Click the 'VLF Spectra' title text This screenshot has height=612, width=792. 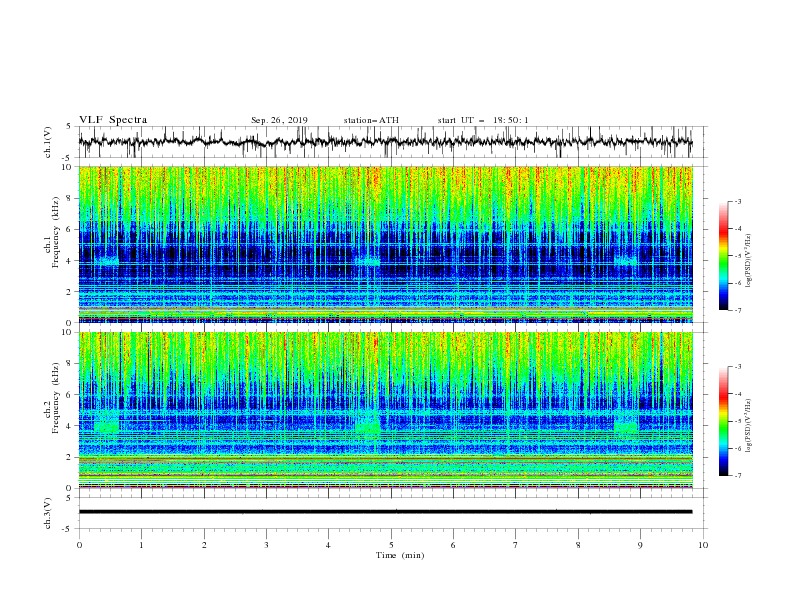pos(113,120)
